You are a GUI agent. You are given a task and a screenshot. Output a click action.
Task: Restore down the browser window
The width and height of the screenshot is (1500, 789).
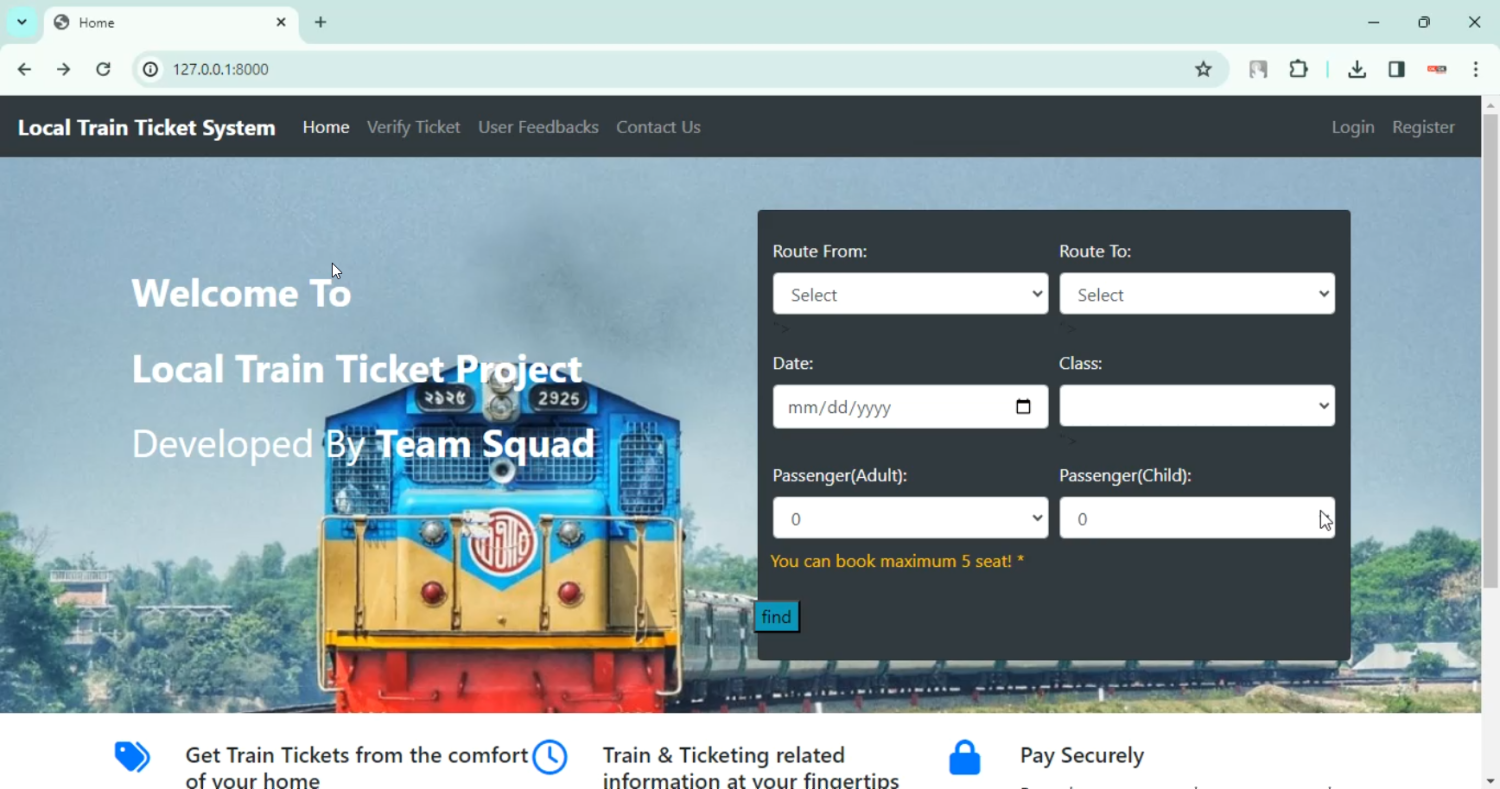point(1424,22)
